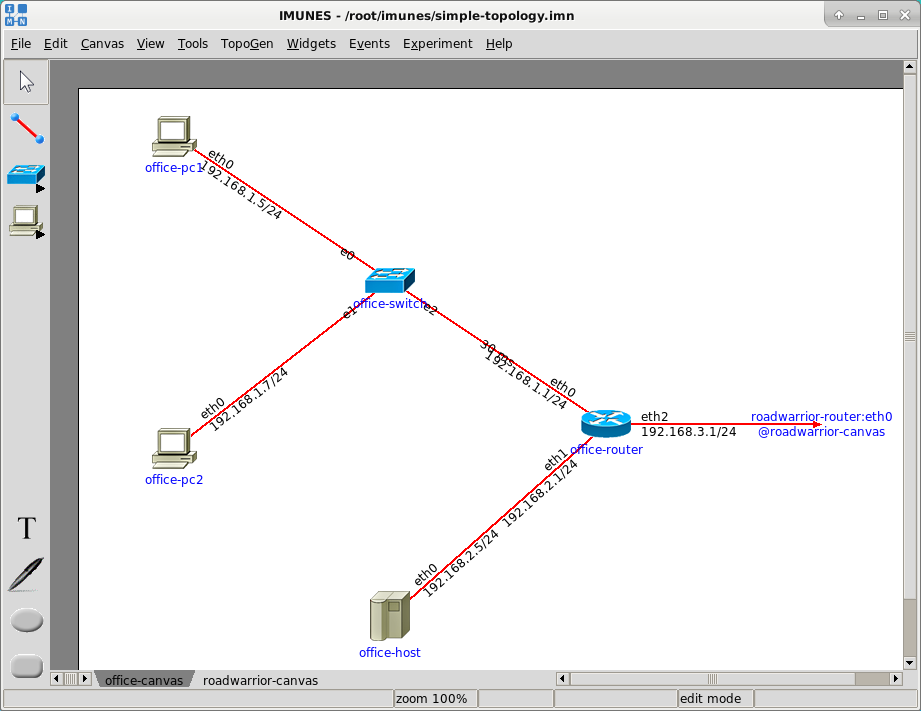Click the office-switch node label

coord(389,304)
